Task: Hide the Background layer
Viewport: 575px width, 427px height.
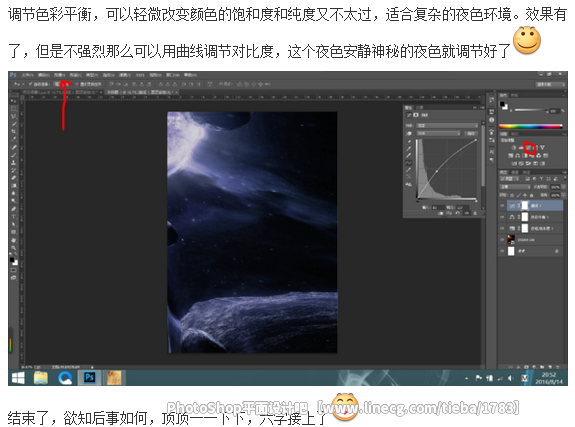Action: click(x=502, y=251)
